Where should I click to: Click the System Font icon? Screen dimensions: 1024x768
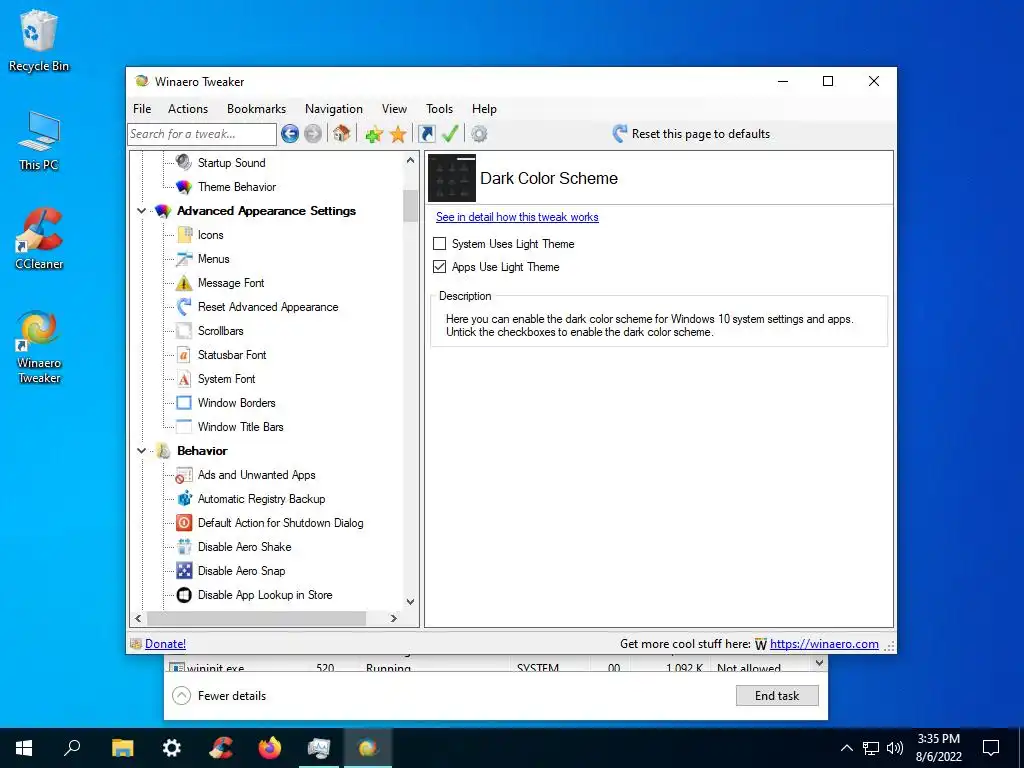click(x=184, y=379)
